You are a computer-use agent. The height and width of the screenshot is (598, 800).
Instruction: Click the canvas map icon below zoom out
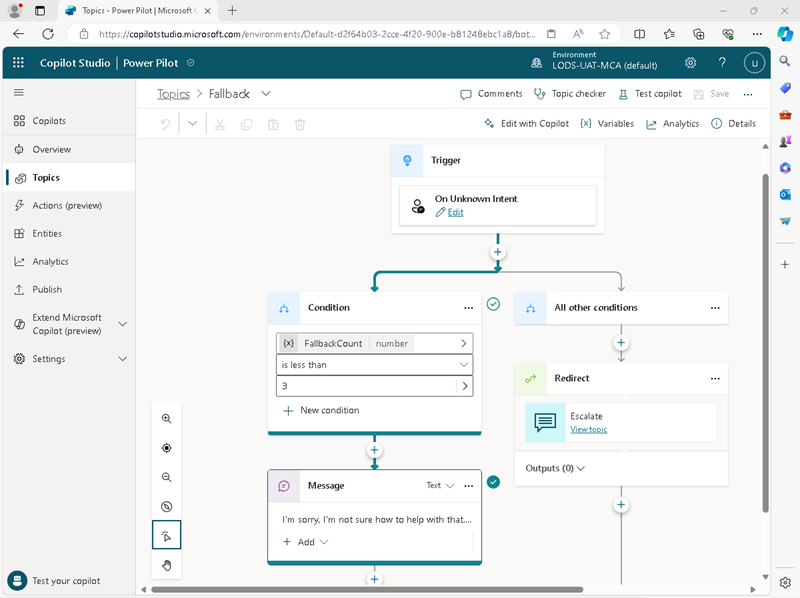click(x=166, y=507)
